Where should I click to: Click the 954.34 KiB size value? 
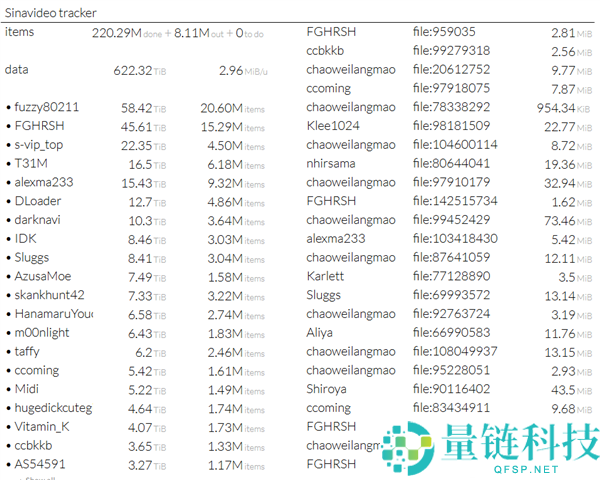(564, 108)
